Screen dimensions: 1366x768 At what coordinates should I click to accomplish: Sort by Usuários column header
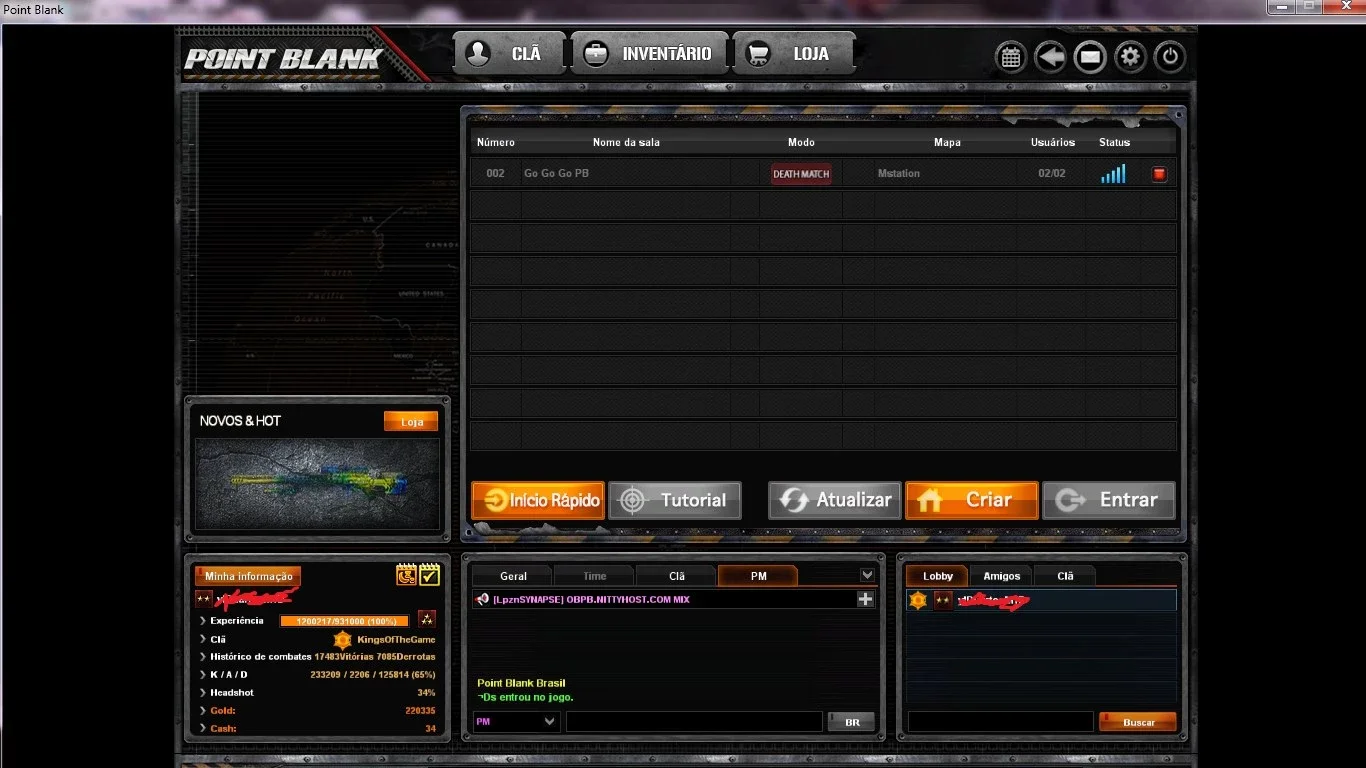(x=1053, y=142)
